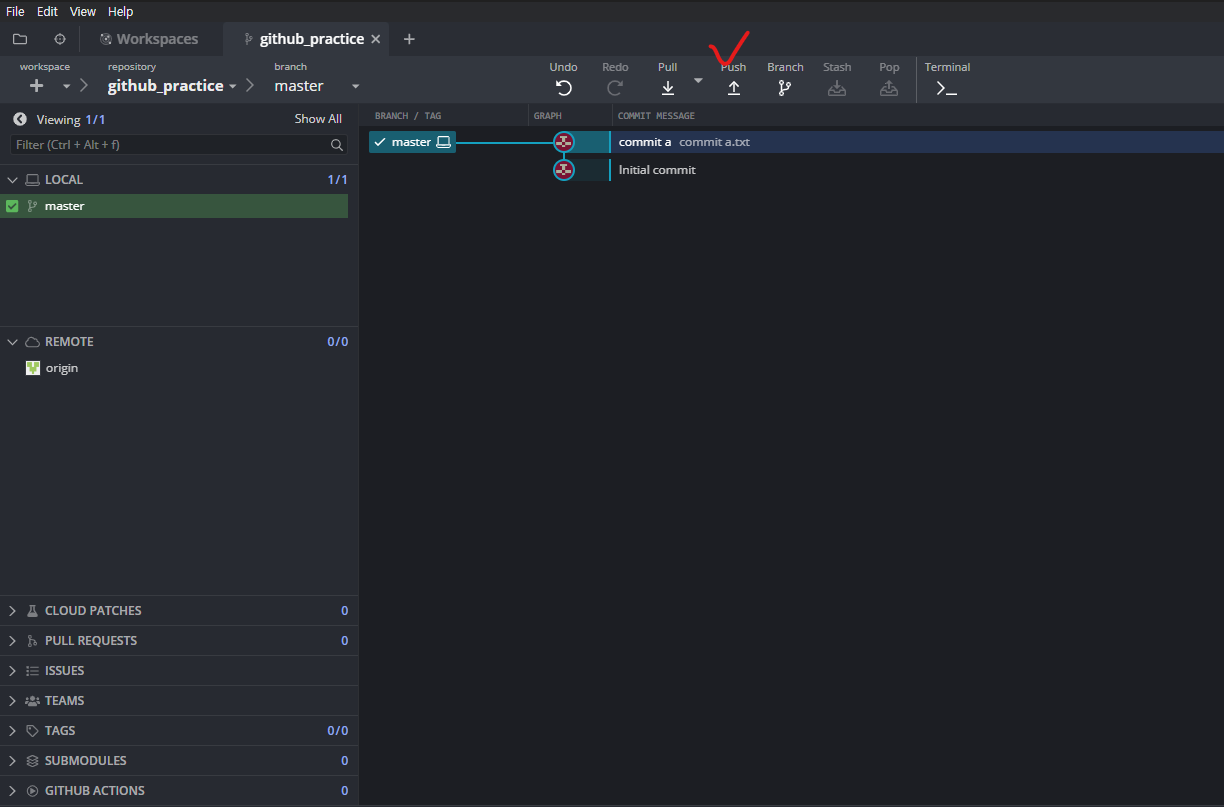Expand the CLOUD PATCHES section

(12, 611)
